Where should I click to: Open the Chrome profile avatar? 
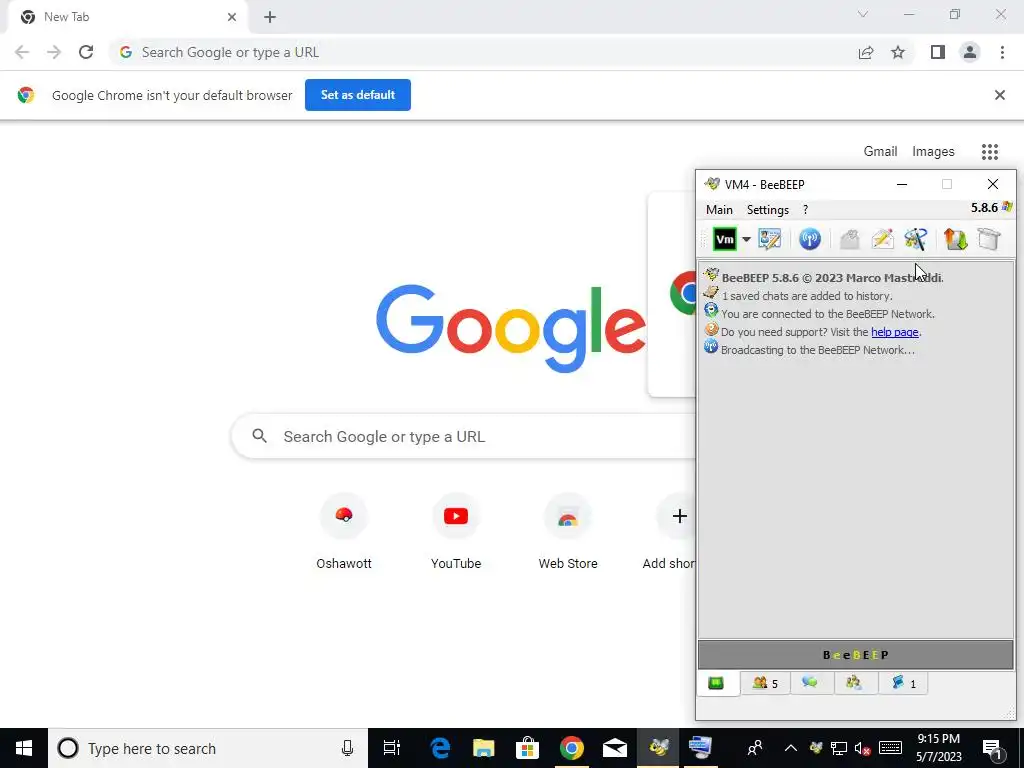click(970, 52)
